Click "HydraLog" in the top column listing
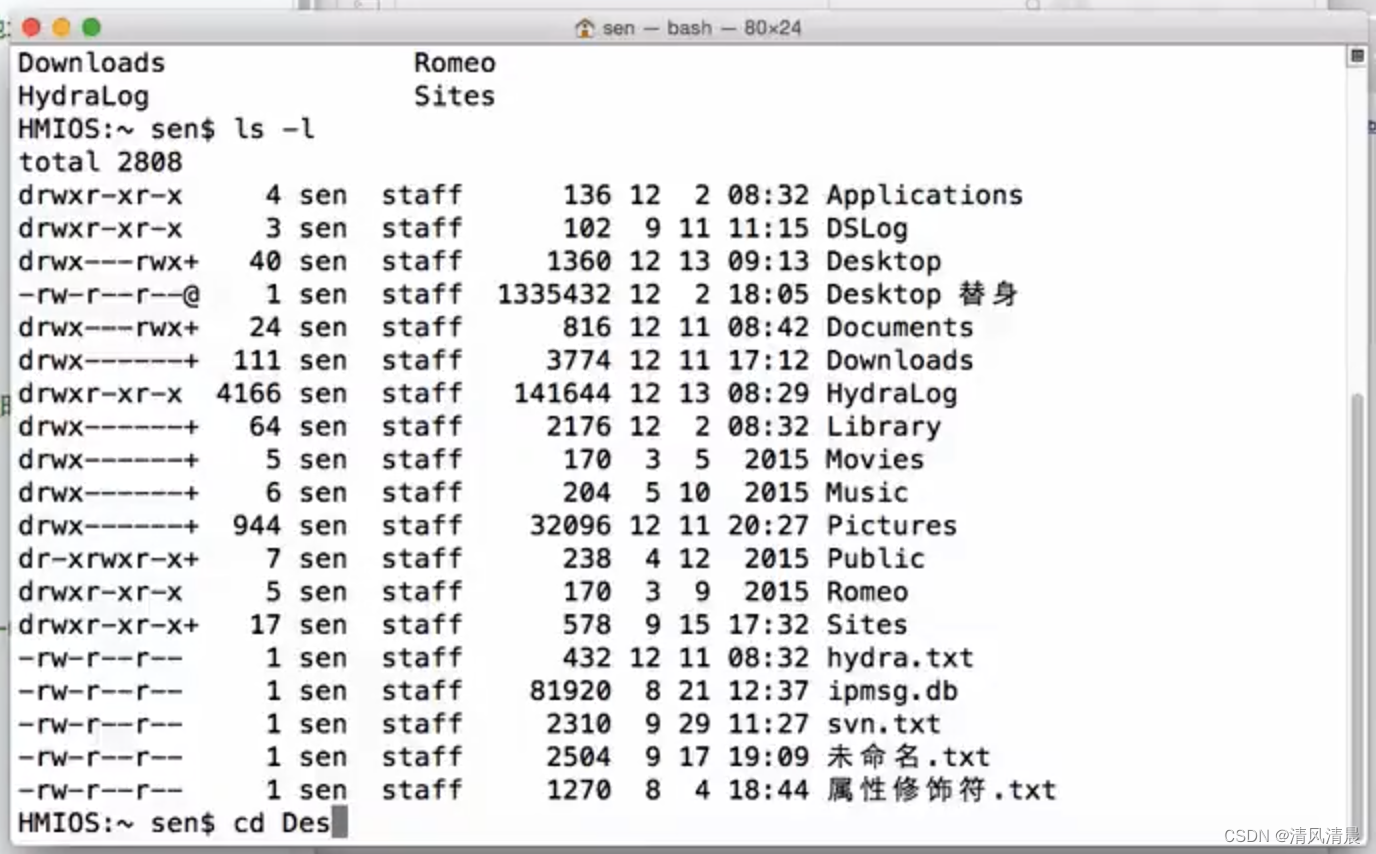The height and width of the screenshot is (854, 1376). tap(83, 96)
